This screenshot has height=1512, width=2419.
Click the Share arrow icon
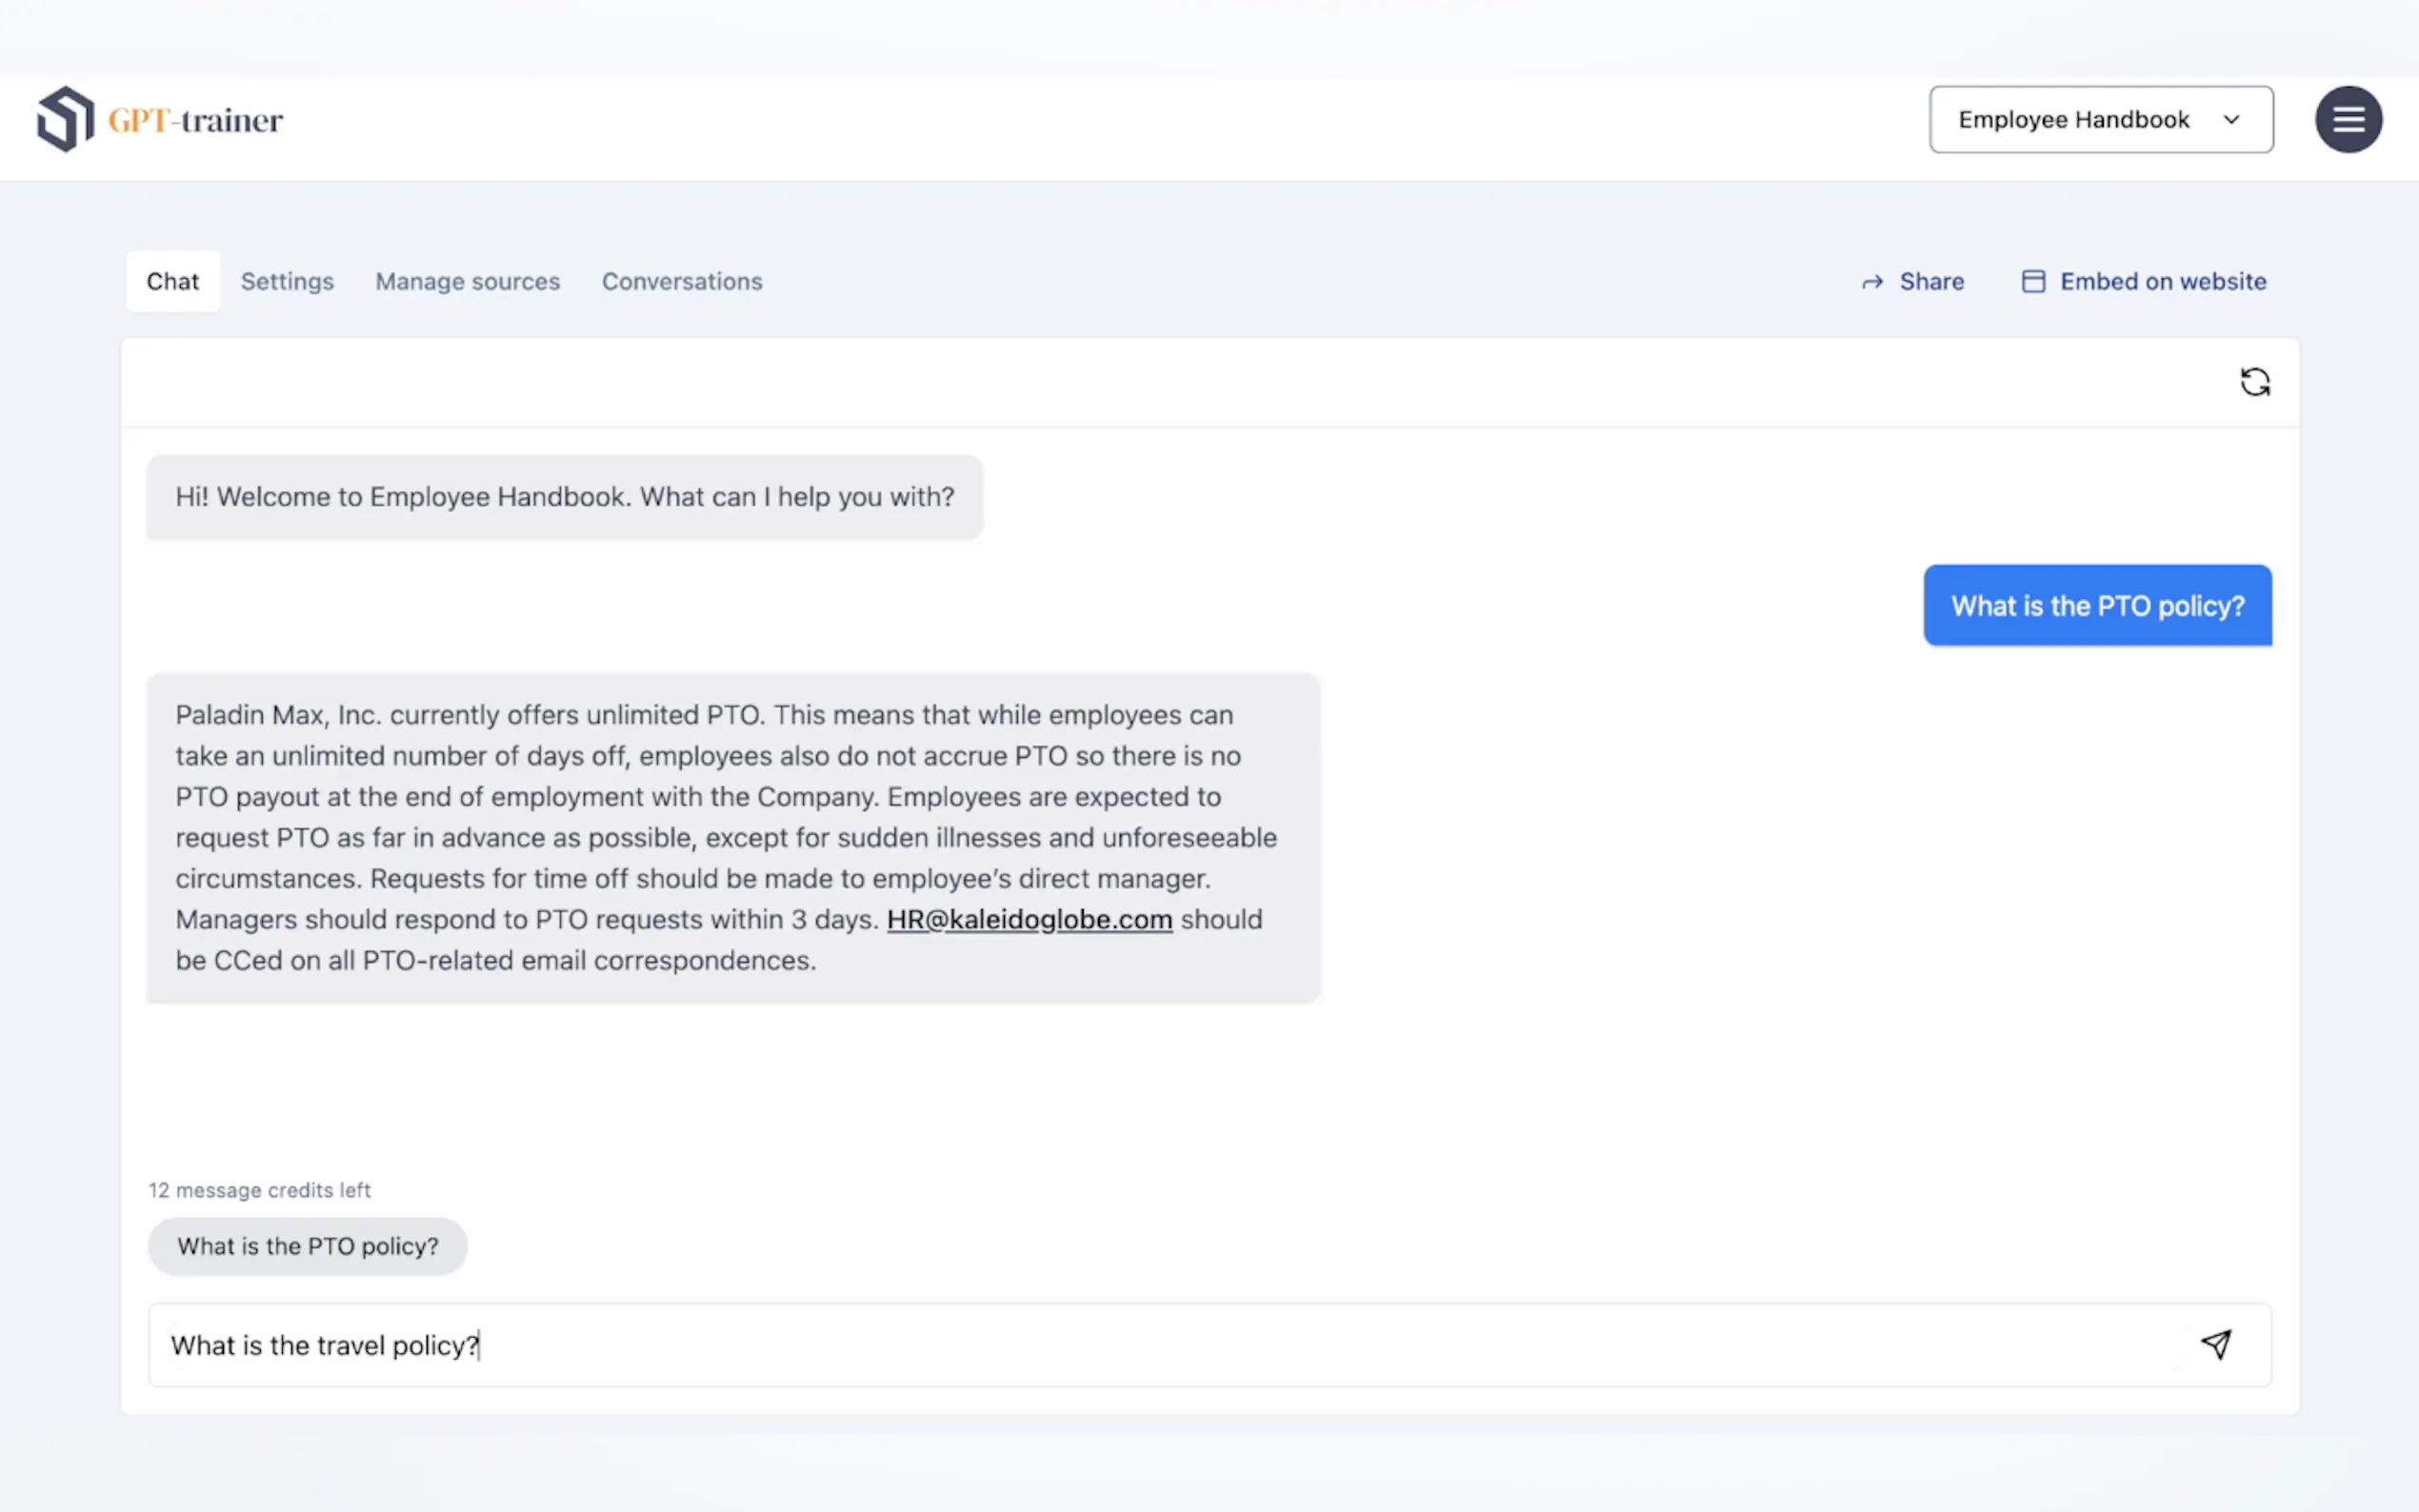[1872, 282]
